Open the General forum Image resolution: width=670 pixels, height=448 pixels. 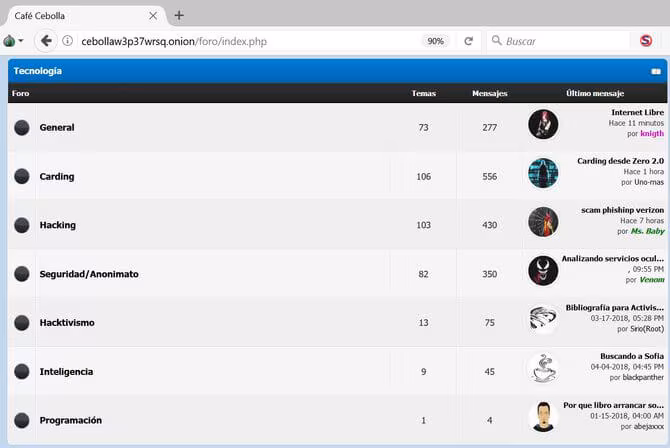tap(57, 127)
